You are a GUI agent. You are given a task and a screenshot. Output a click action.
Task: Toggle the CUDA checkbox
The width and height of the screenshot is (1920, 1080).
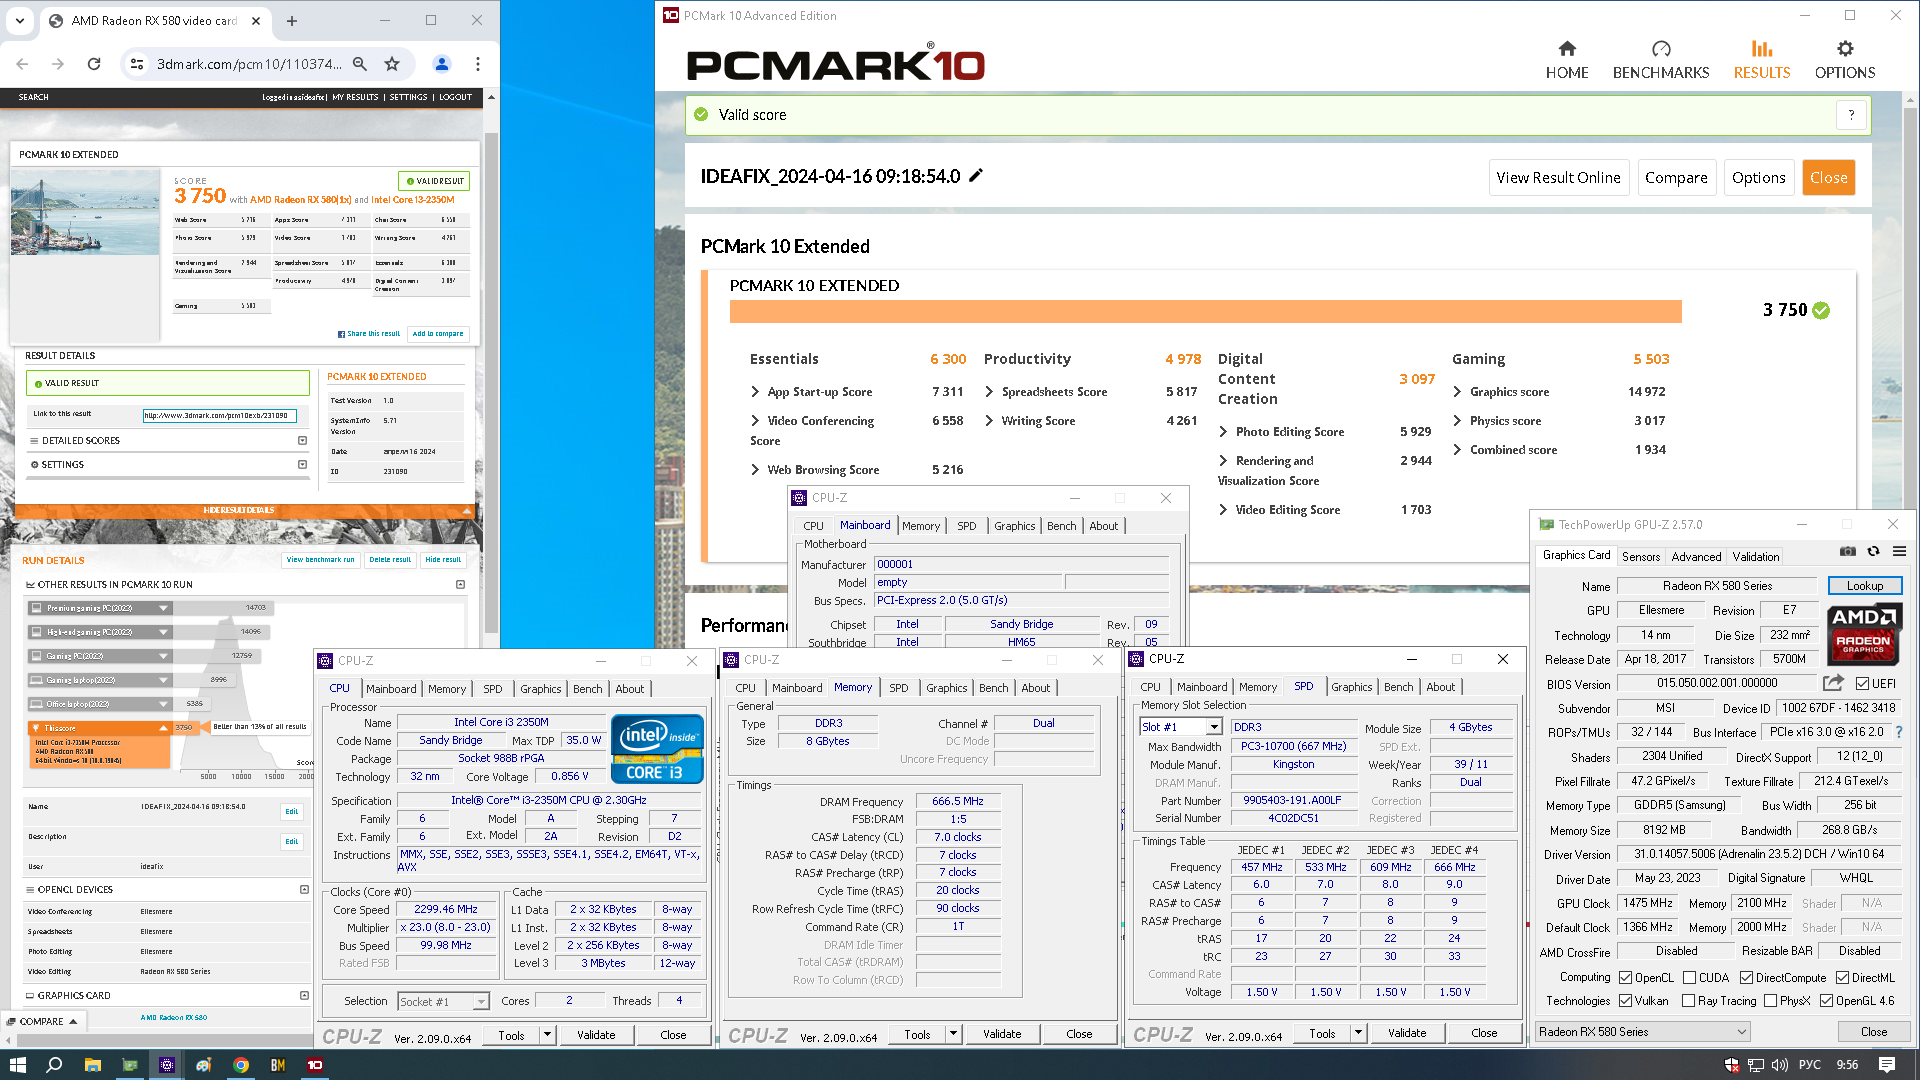tap(1689, 978)
